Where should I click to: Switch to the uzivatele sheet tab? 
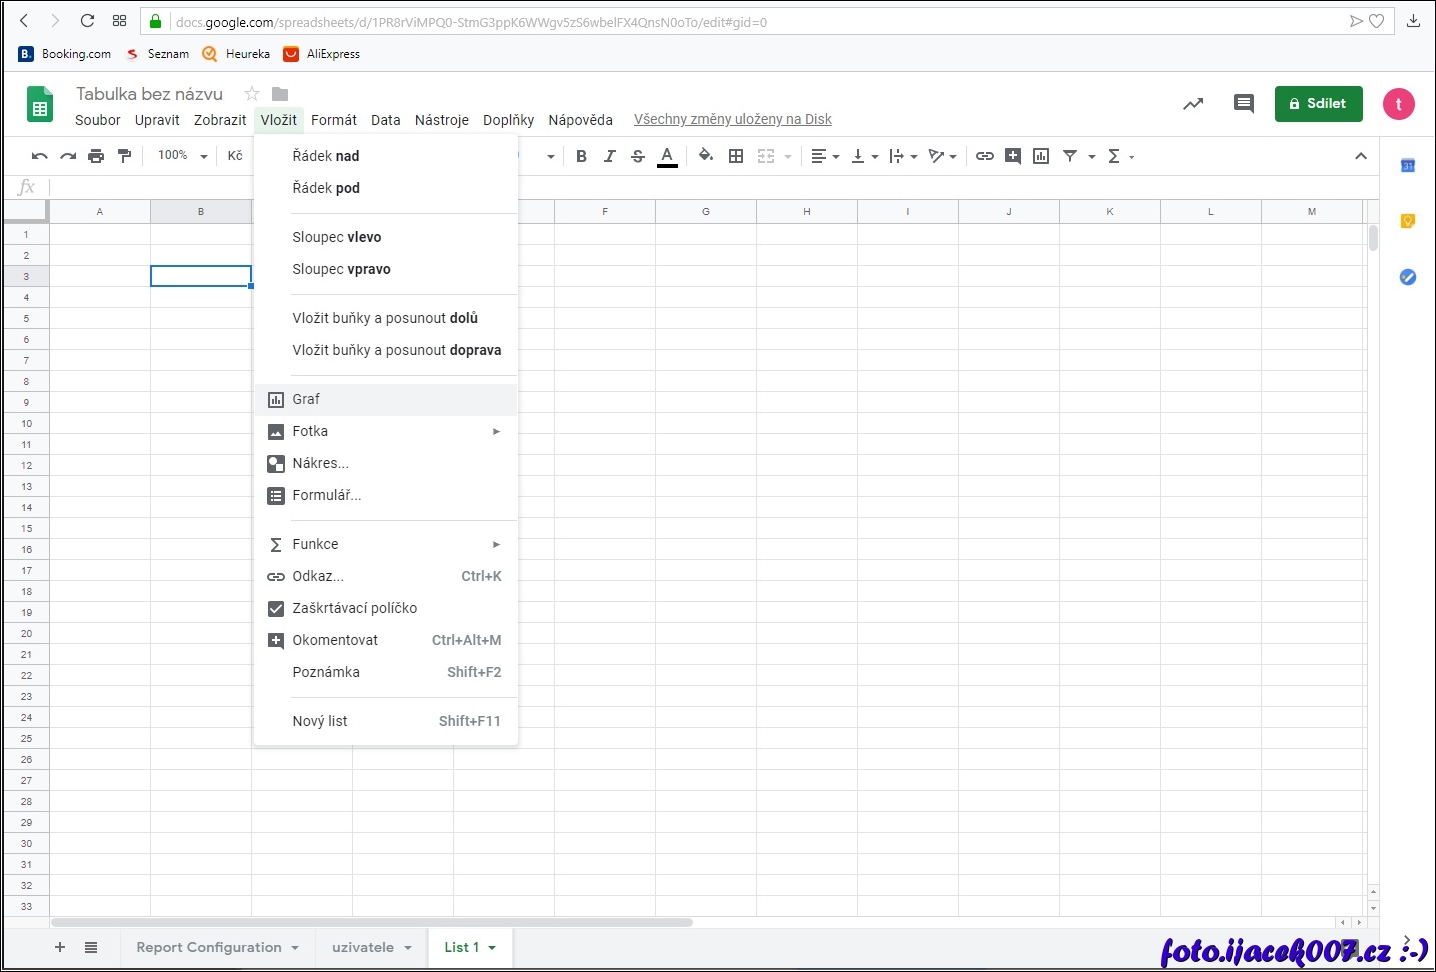tap(362, 948)
